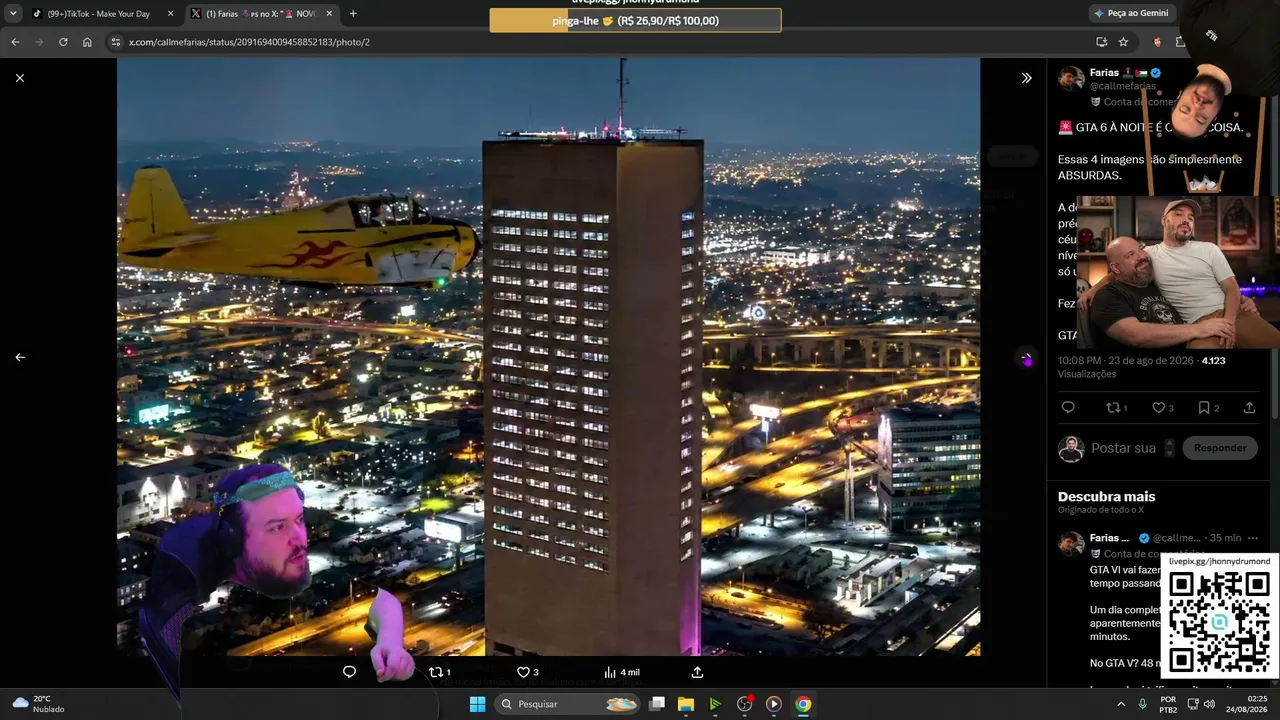This screenshot has height=720, width=1280.
Task: Open Google Chrome on the taskbar
Action: tap(803, 704)
